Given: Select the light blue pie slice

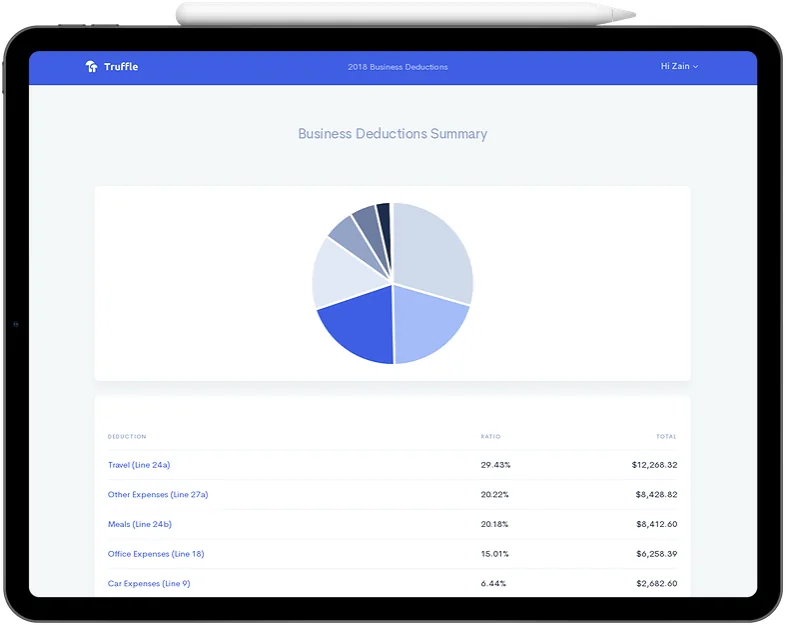Looking at the screenshot, I should click(428, 318).
